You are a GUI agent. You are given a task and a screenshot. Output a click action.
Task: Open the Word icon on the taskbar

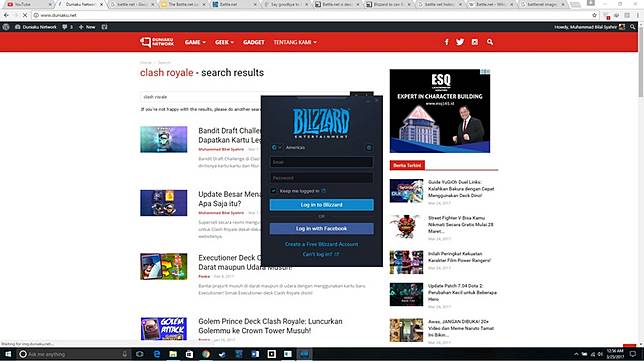pyautogui.click(x=255, y=354)
